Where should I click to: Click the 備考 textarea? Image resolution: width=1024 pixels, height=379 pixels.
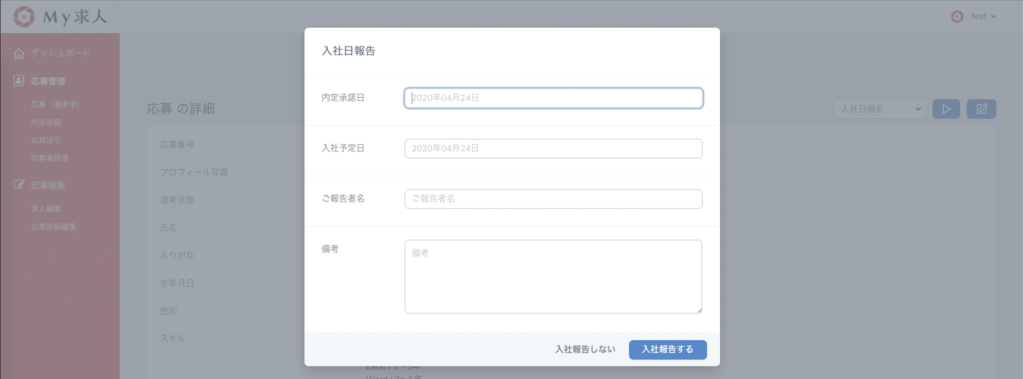(553, 276)
